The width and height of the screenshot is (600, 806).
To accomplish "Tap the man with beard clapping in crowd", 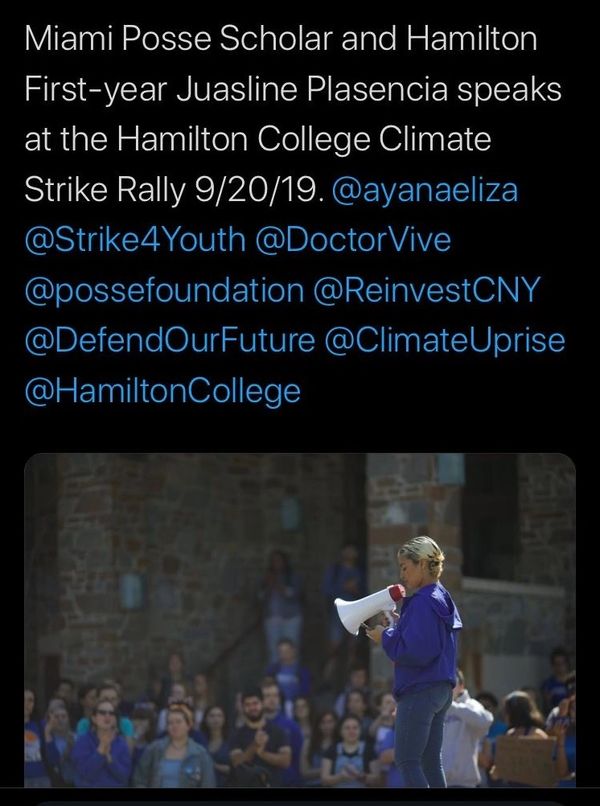I will [x=256, y=732].
